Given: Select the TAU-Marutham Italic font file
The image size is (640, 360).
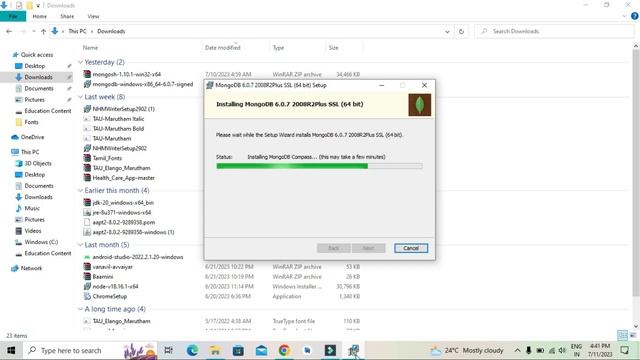Looking at the screenshot, I should pyautogui.click(x=118, y=119).
